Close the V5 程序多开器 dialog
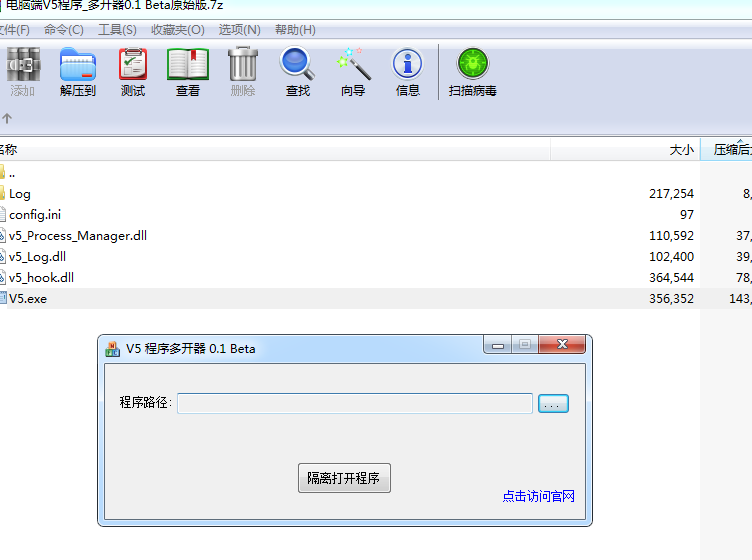 [x=562, y=344]
